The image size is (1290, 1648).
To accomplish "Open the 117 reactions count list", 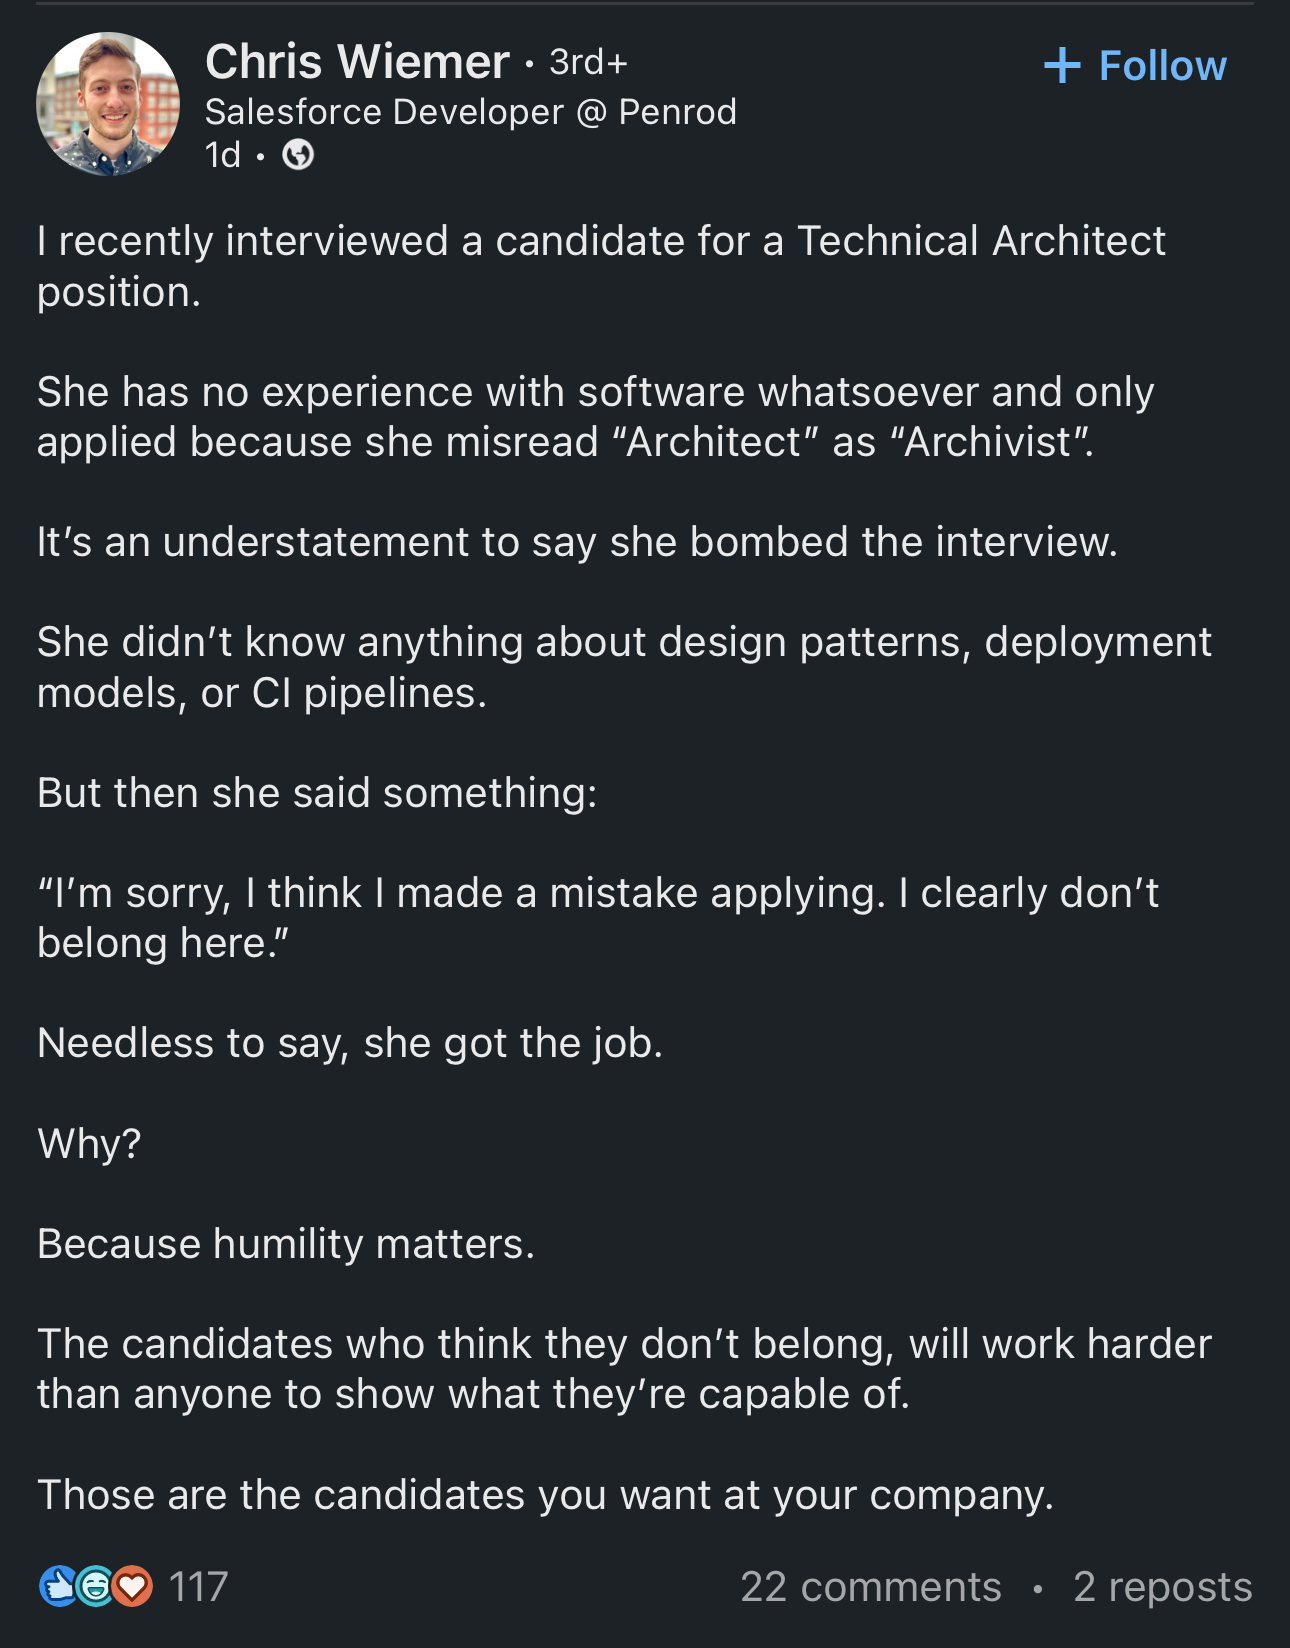I will coord(198,1587).
